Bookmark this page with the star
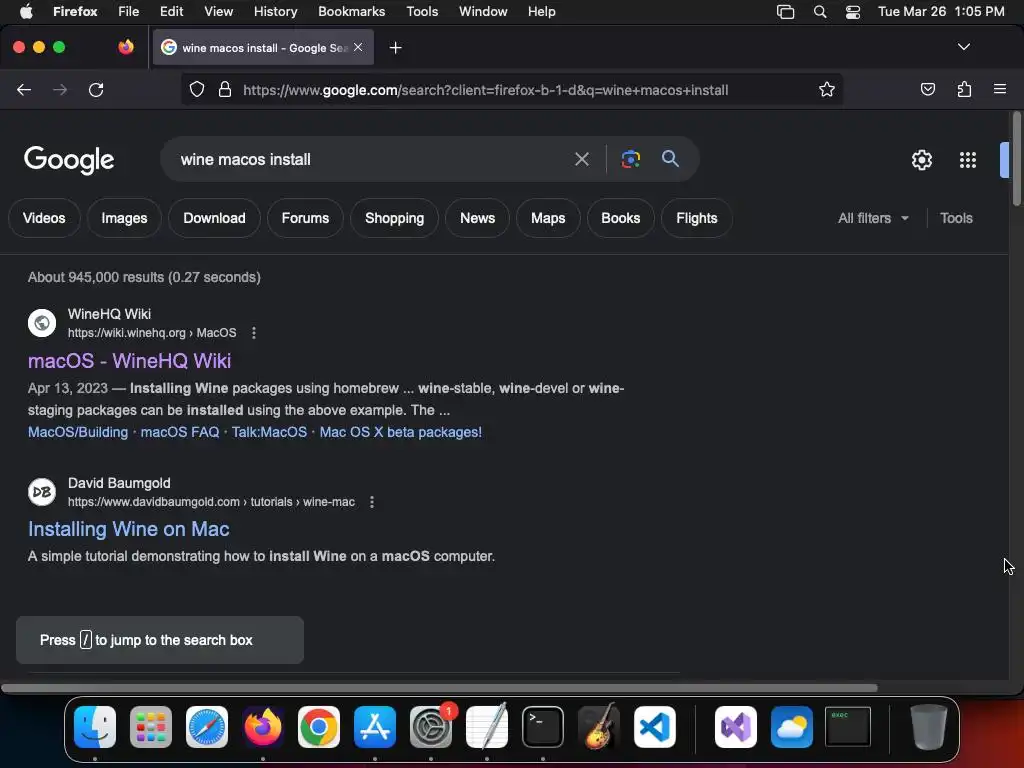 click(x=827, y=89)
